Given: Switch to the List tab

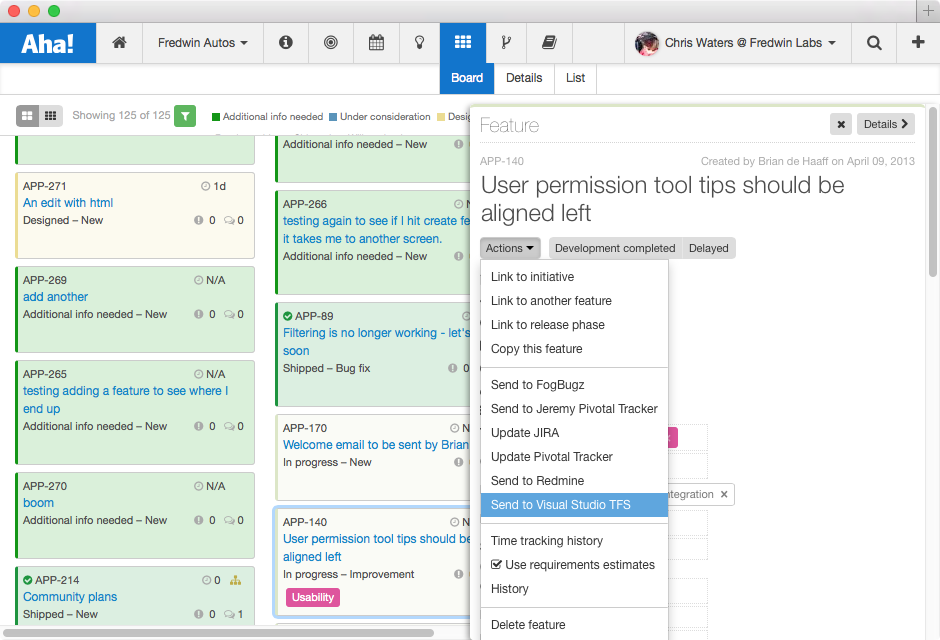Looking at the screenshot, I should pyautogui.click(x=576, y=78).
